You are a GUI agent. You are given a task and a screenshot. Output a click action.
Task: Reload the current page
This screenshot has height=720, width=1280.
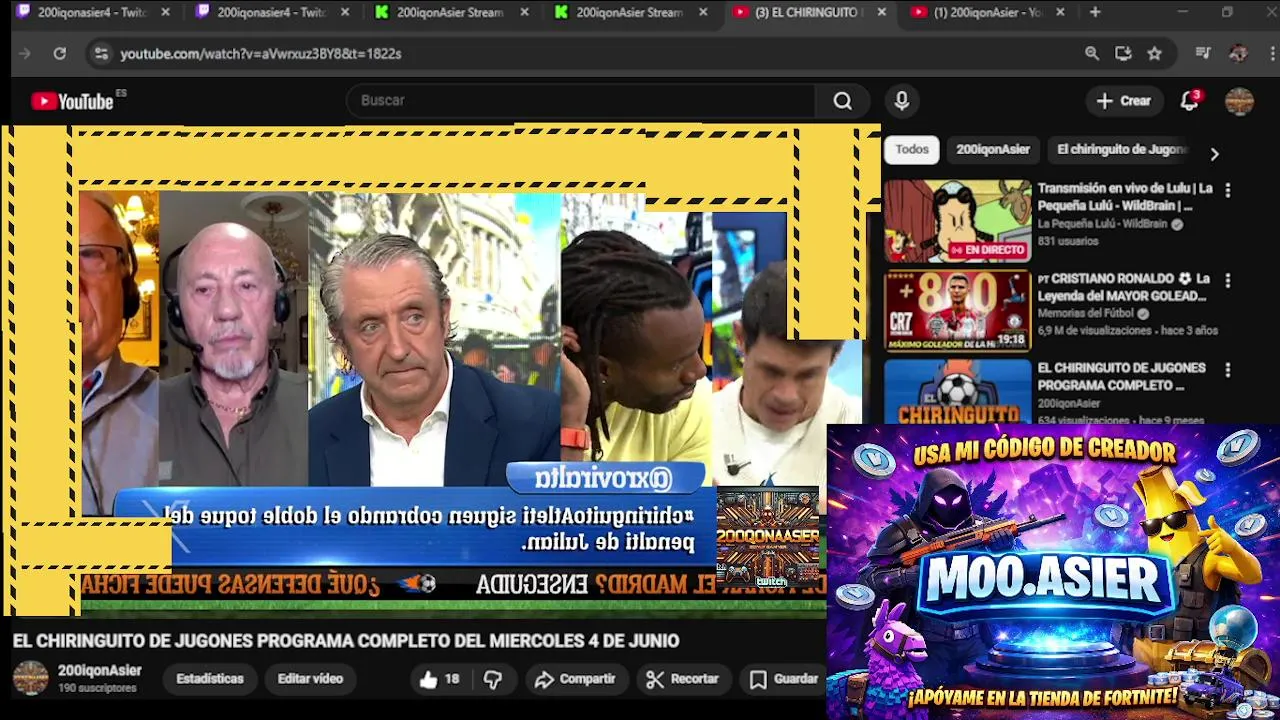point(60,53)
